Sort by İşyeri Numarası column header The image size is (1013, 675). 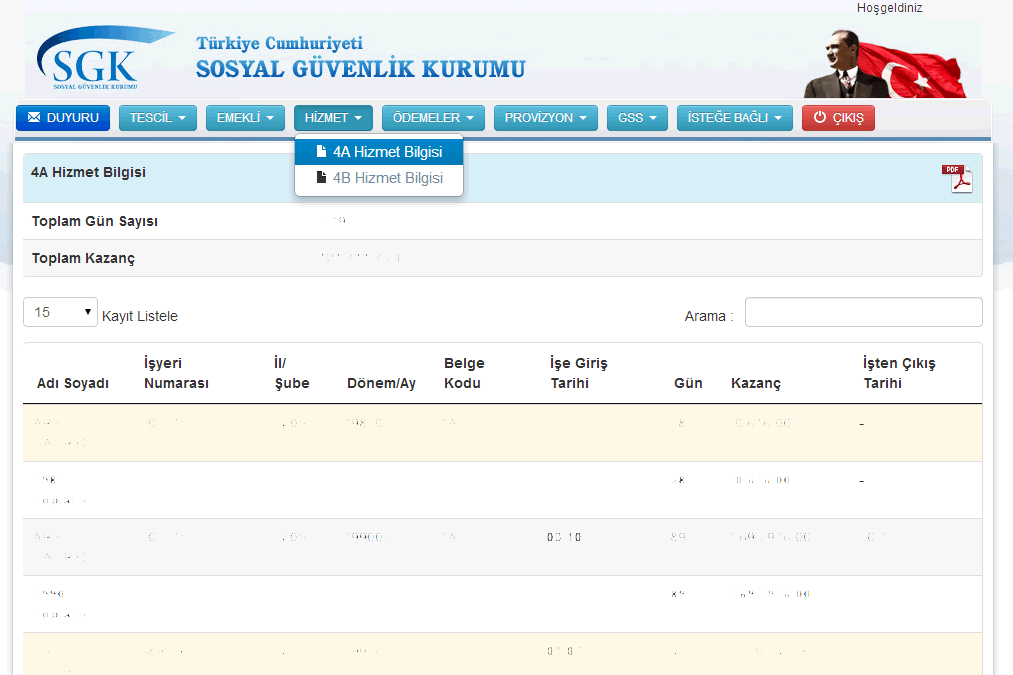176,373
